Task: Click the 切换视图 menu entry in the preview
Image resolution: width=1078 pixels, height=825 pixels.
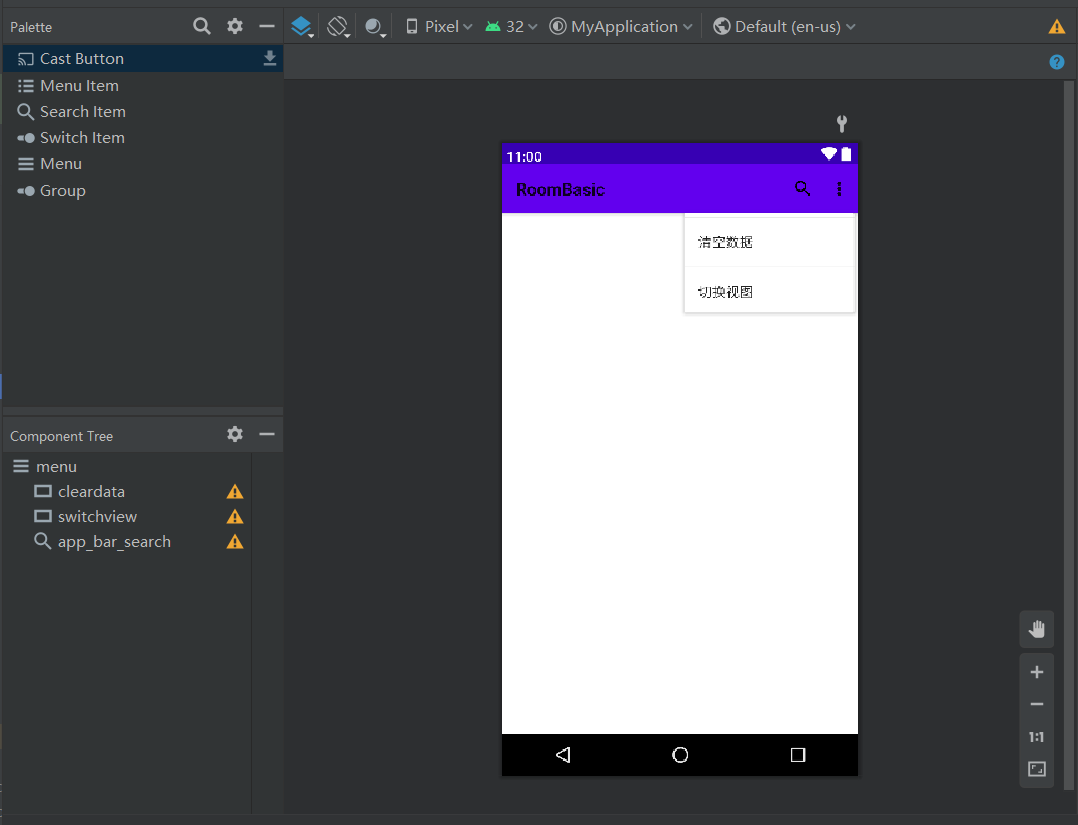Action: coord(769,292)
